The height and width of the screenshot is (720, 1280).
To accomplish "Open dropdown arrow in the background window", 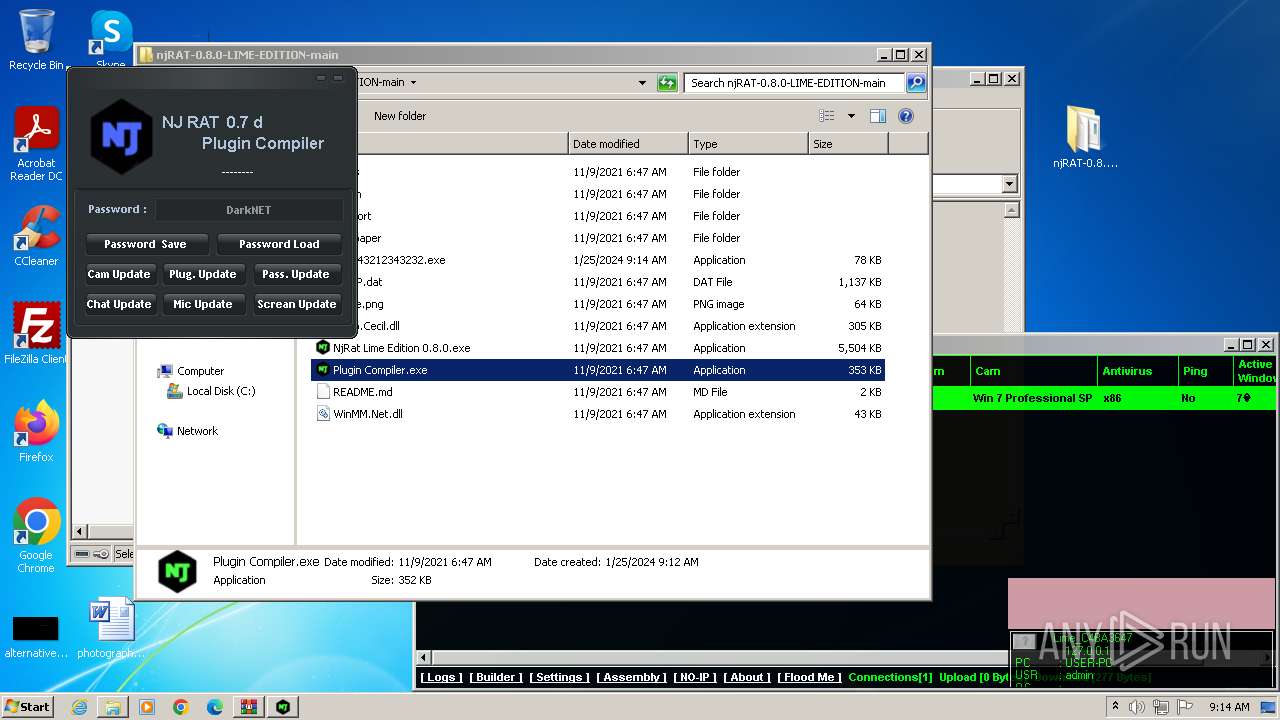I will pyautogui.click(x=1009, y=184).
